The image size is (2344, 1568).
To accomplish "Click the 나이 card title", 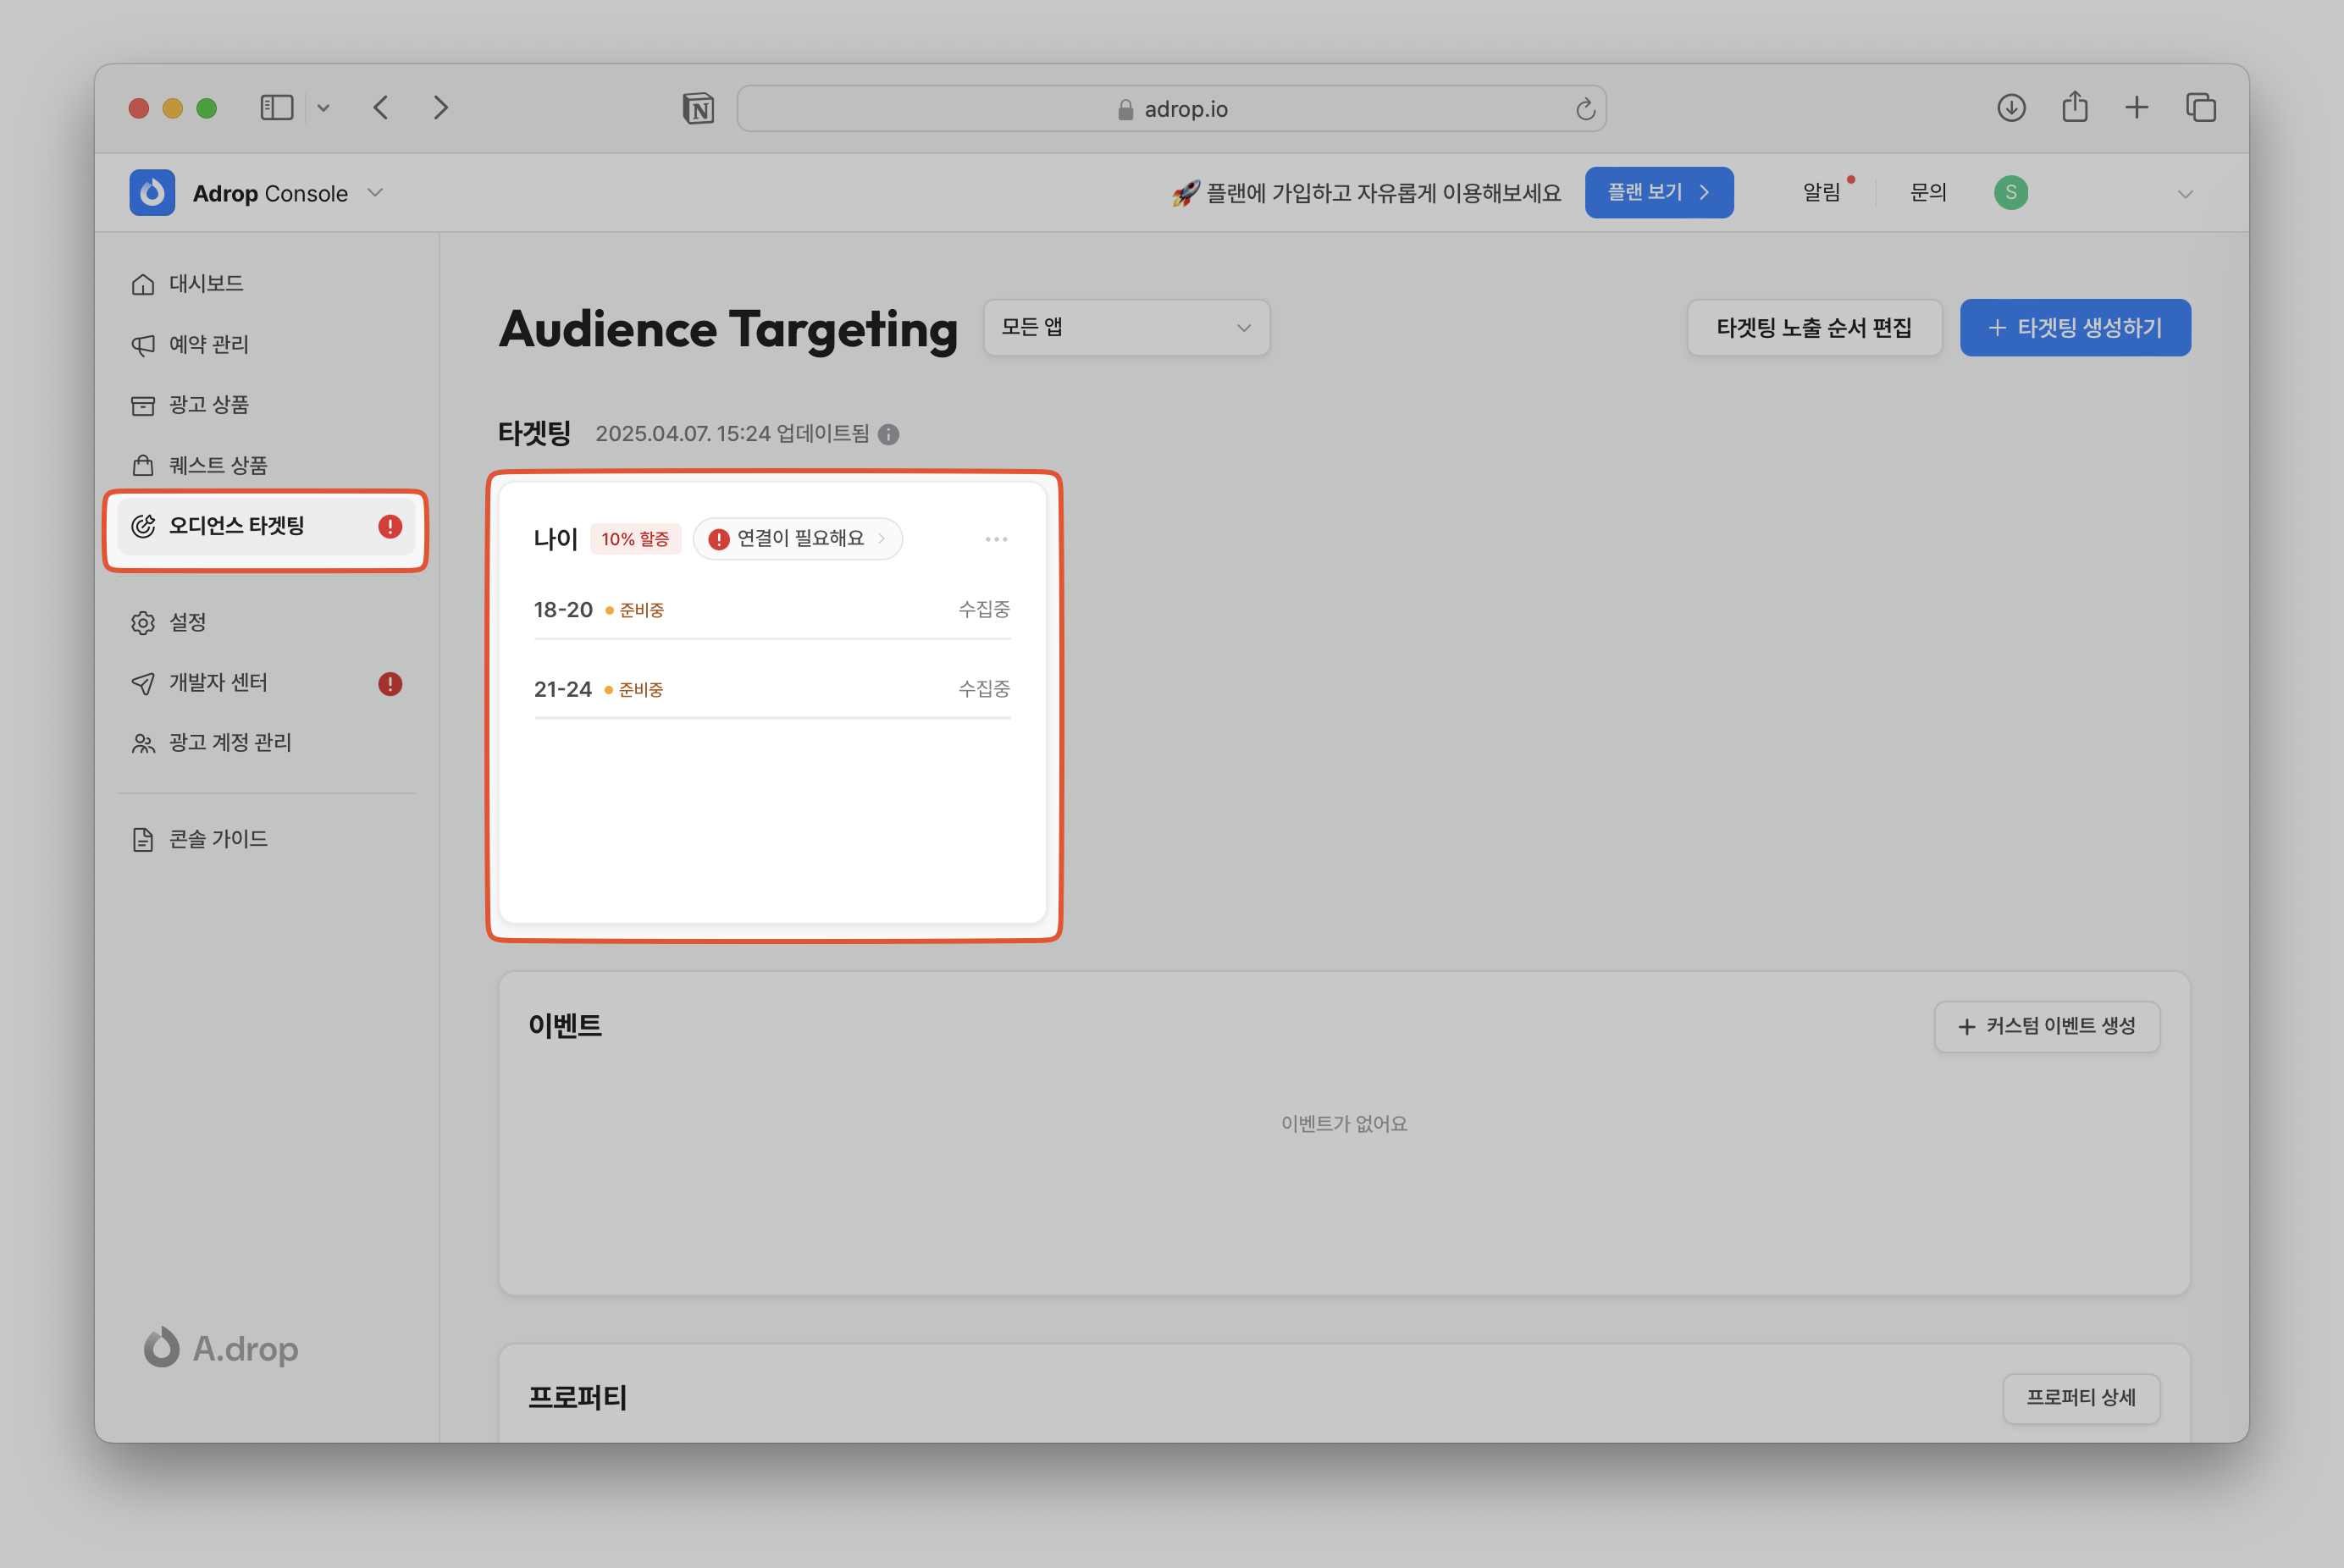I will click(556, 539).
